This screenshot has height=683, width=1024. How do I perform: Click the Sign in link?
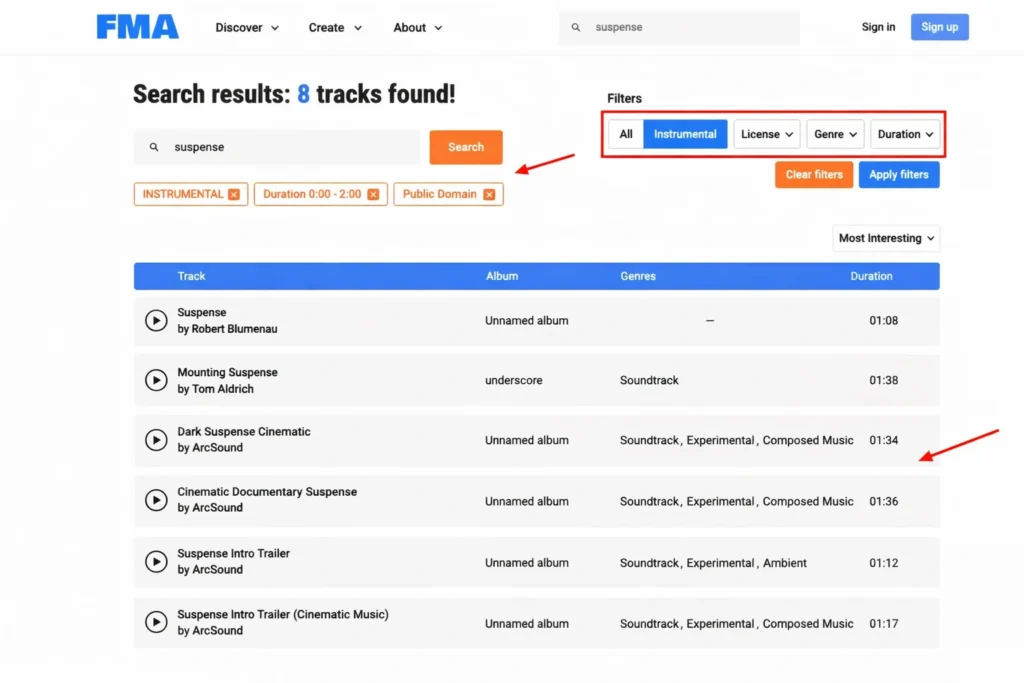point(878,27)
